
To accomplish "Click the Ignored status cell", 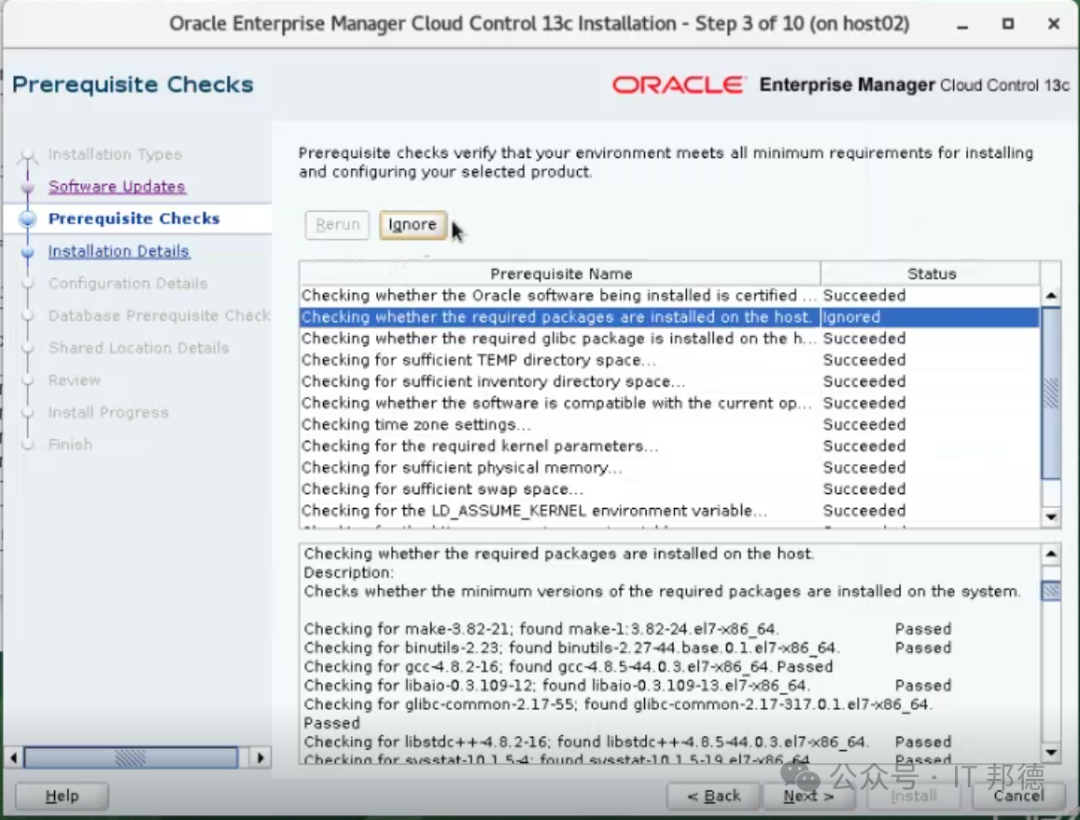I will [930, 317].
